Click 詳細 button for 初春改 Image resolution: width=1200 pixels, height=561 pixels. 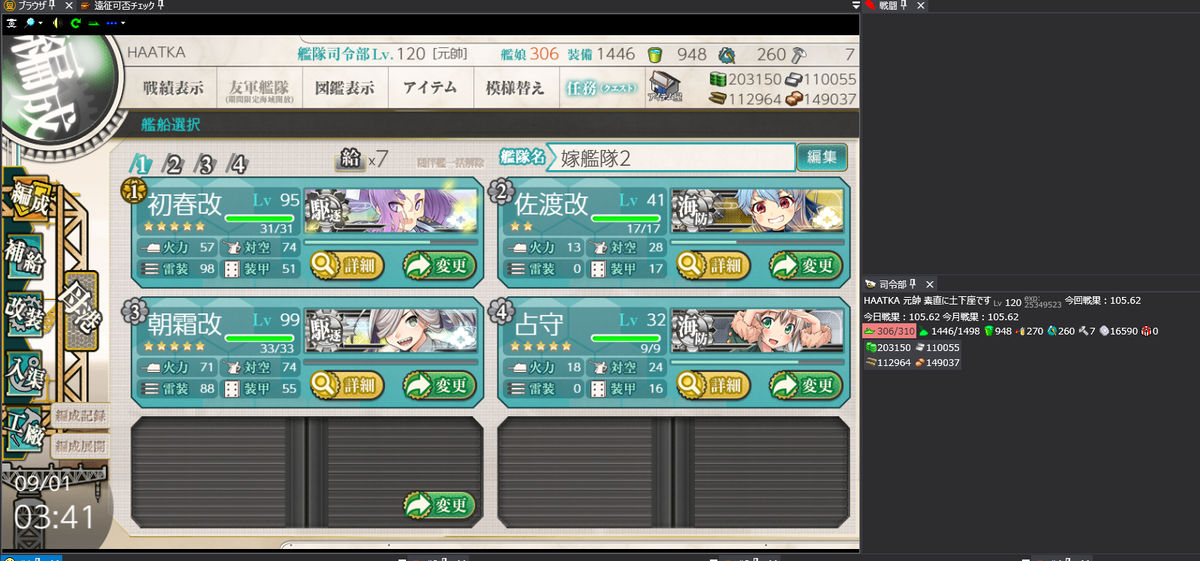click(346, 265)
